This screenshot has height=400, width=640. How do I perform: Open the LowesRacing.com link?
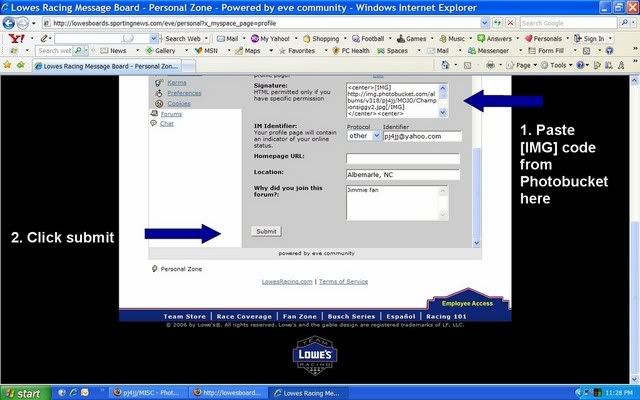[x=287, y=282]
